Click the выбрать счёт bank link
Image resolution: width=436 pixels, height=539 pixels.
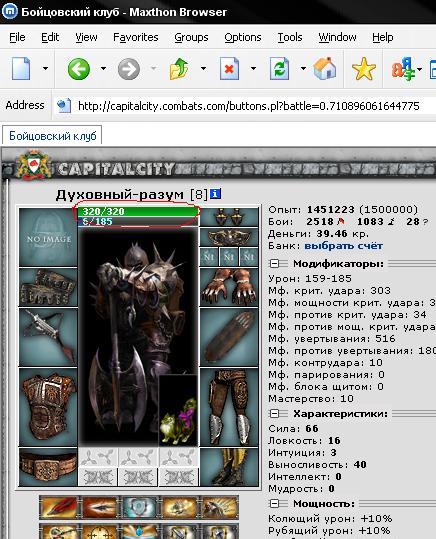coord(344,246)
